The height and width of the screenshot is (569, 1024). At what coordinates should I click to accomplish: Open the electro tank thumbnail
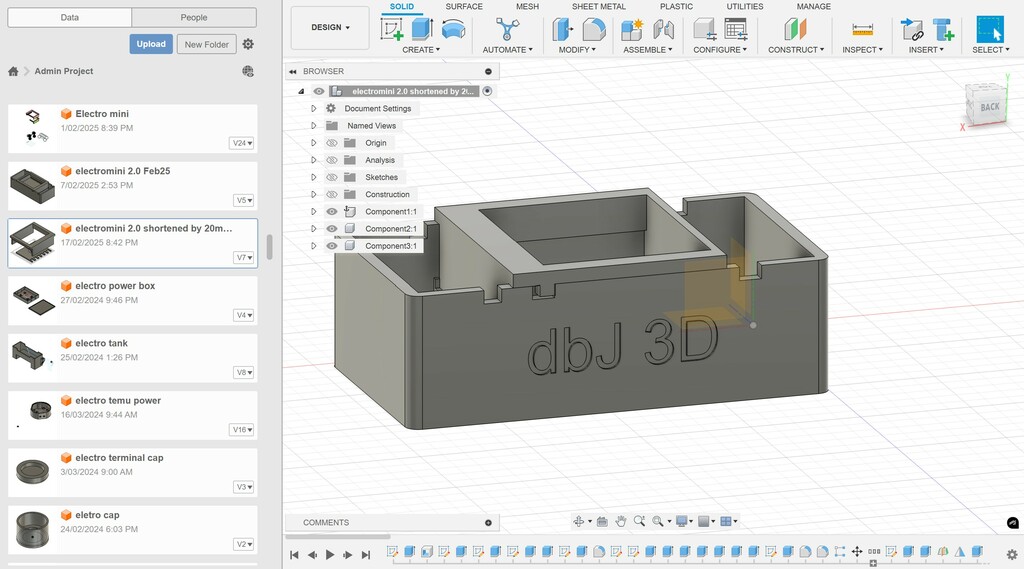(x=32, y=353)
